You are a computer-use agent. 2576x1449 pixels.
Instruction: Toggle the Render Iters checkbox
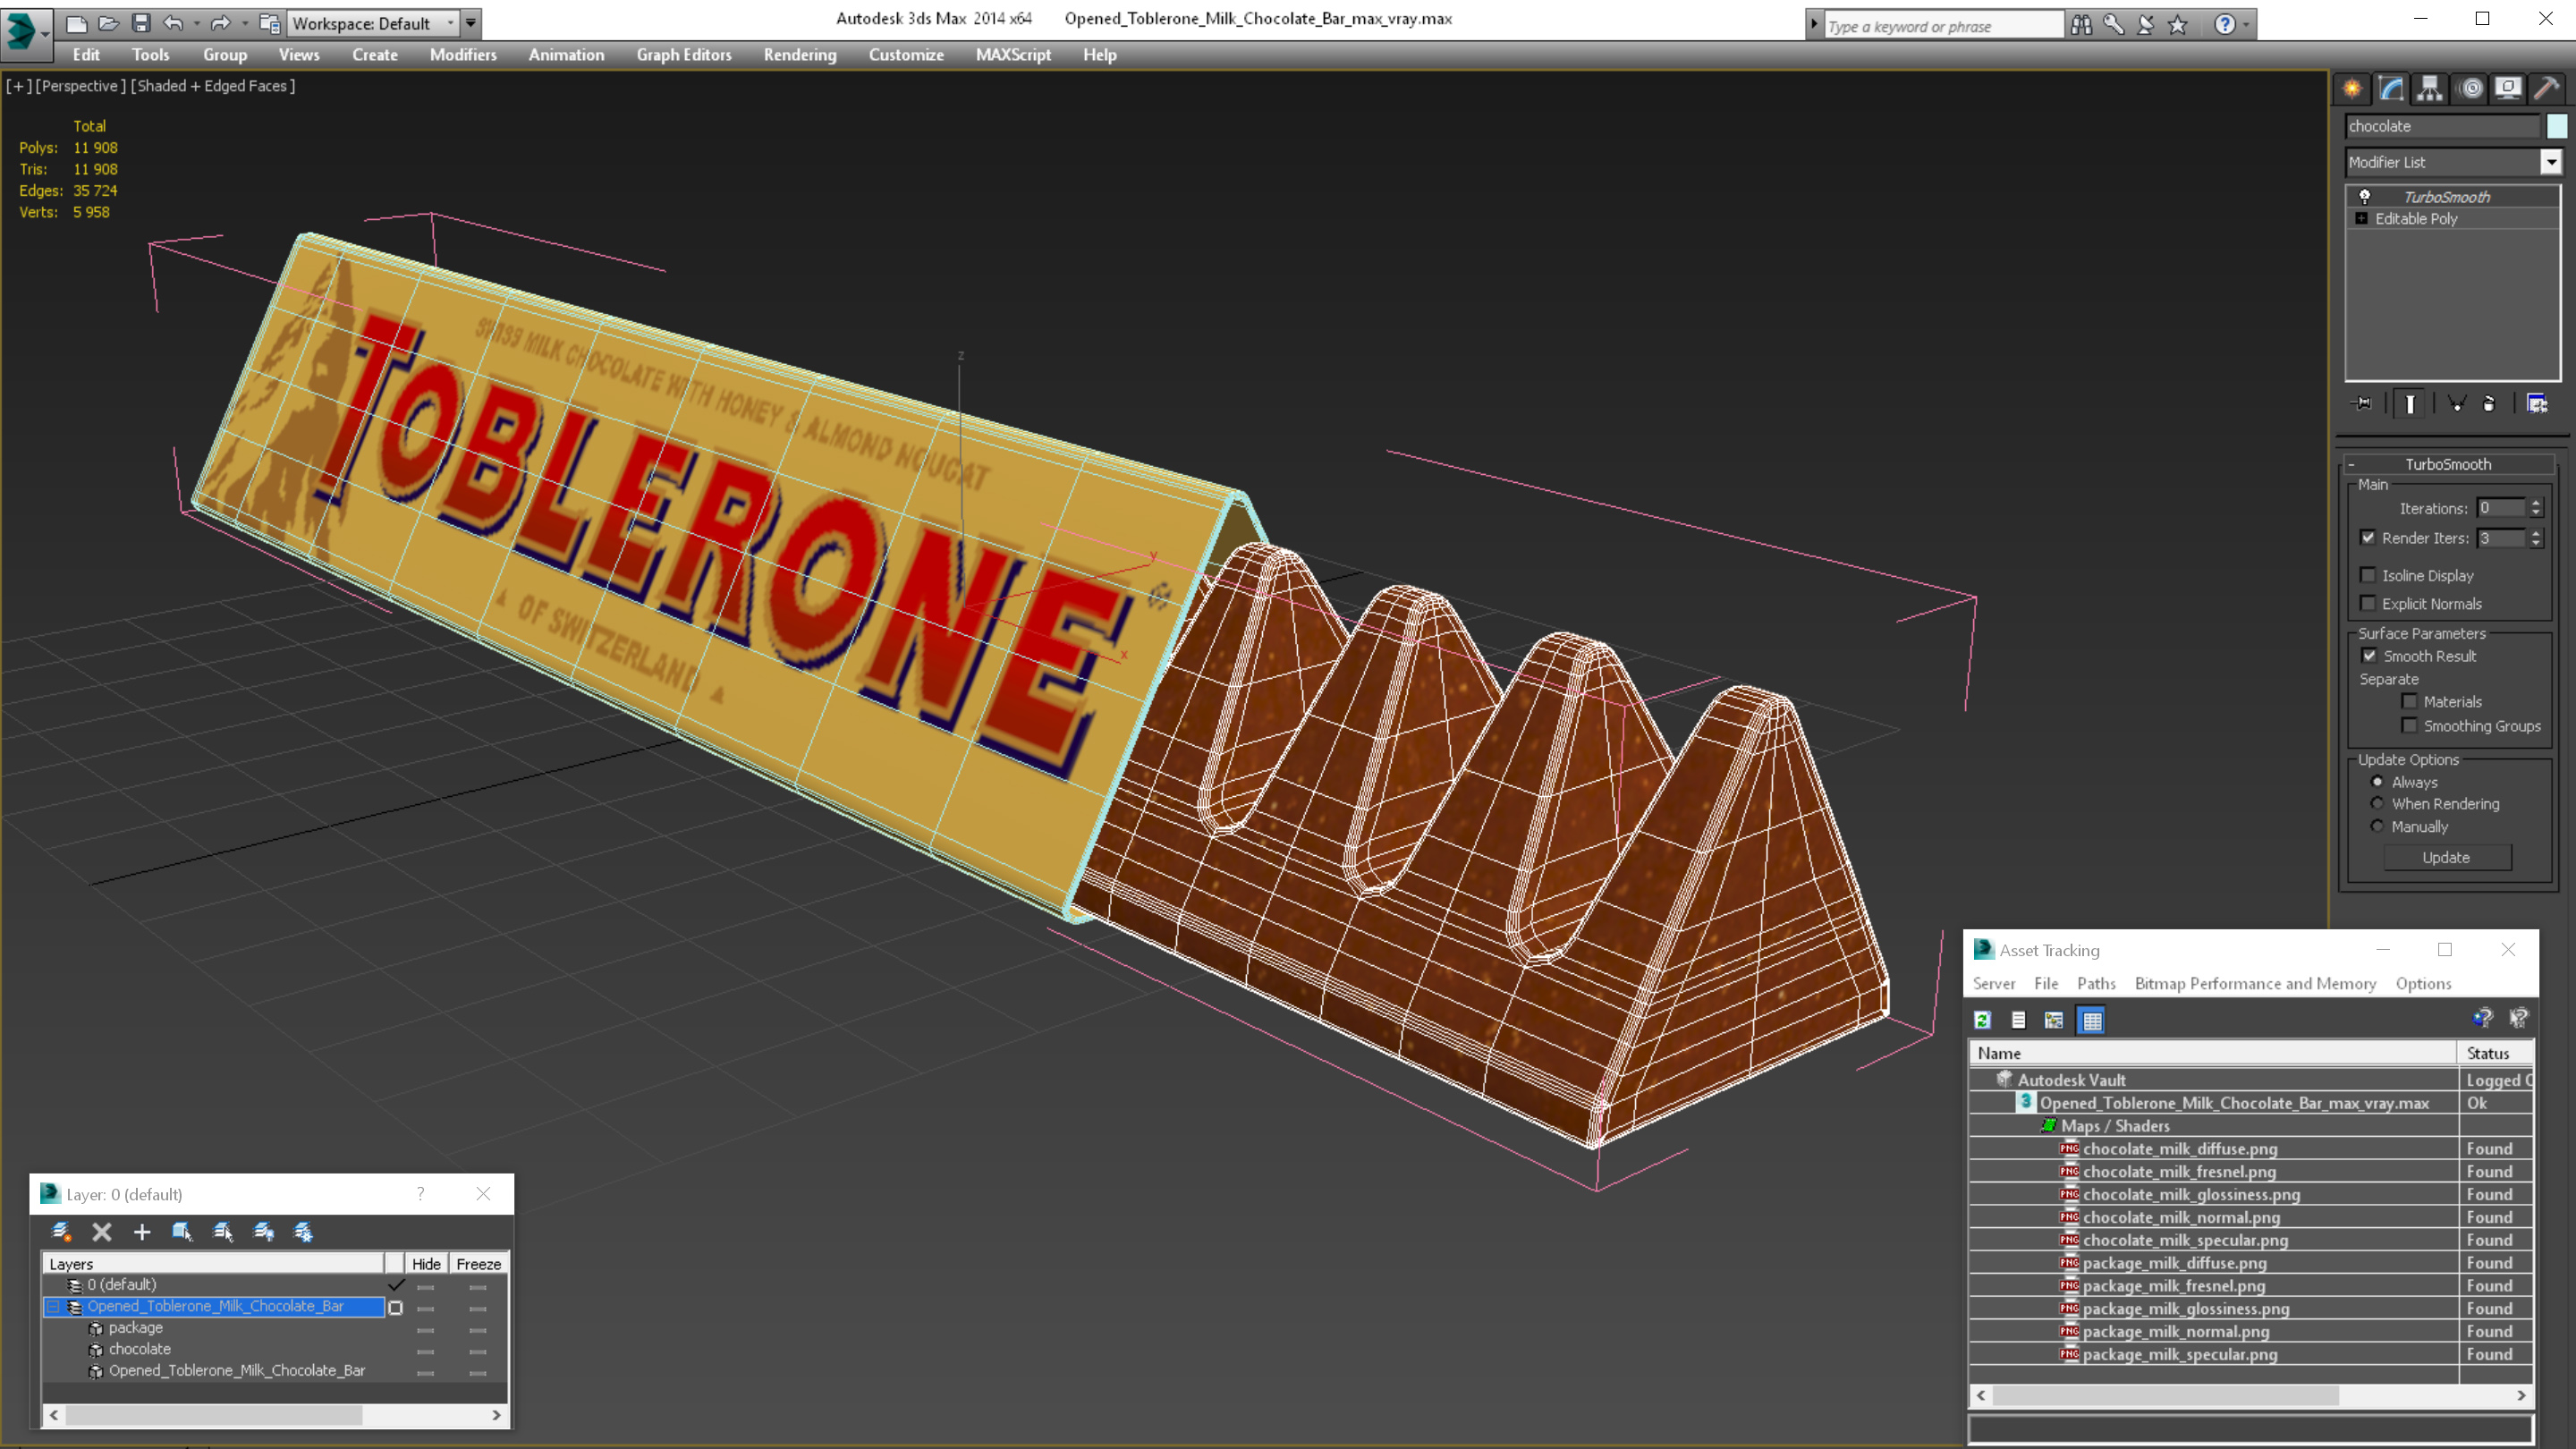[x=2368, y=538]
